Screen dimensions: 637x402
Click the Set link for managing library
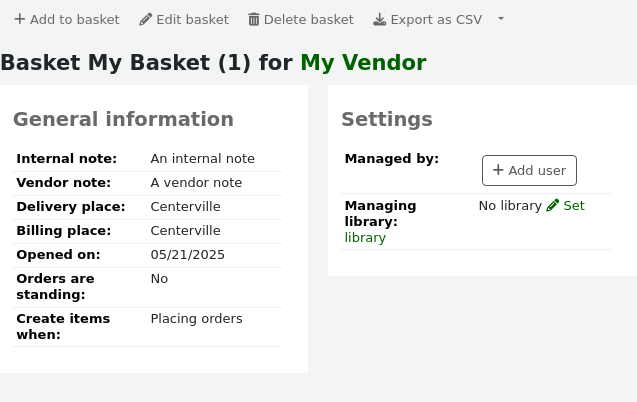click(573, 205)
